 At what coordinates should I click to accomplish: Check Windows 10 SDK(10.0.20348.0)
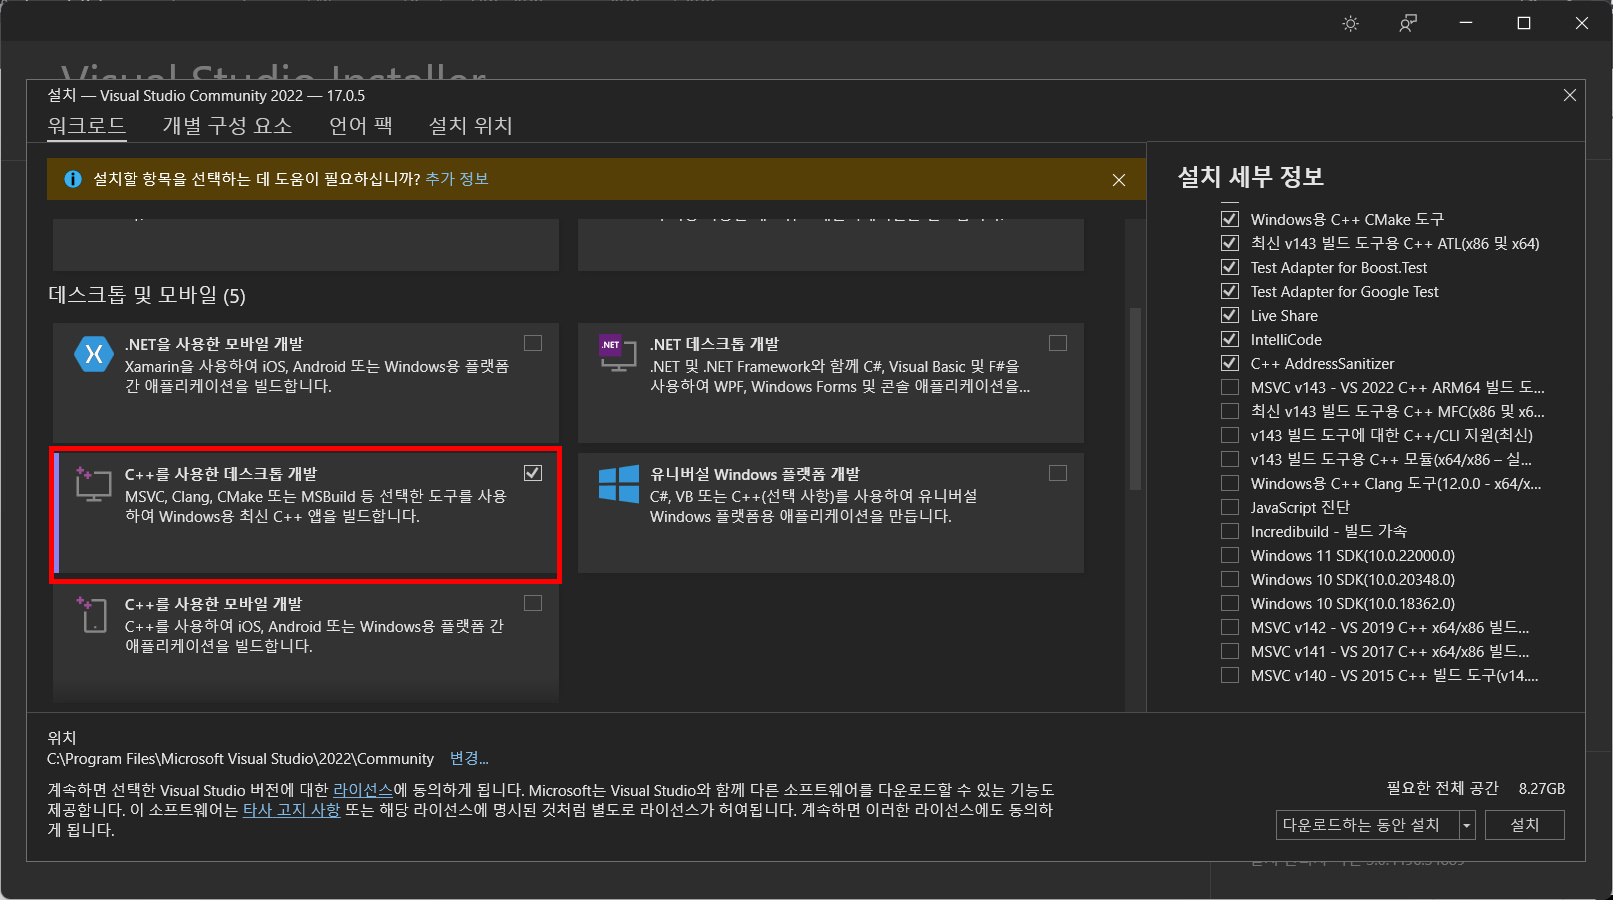(1230, 579)
